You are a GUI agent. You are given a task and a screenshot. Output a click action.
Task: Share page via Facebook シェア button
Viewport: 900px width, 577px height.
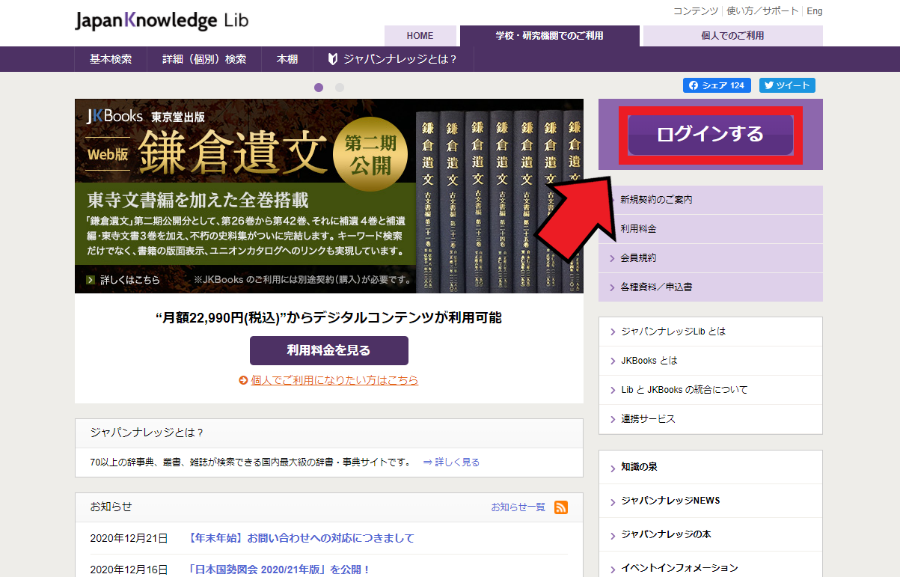717,86
